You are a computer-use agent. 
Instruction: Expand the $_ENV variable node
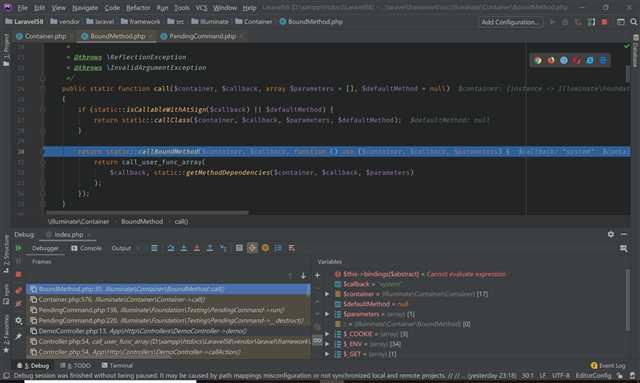[327, 344]
